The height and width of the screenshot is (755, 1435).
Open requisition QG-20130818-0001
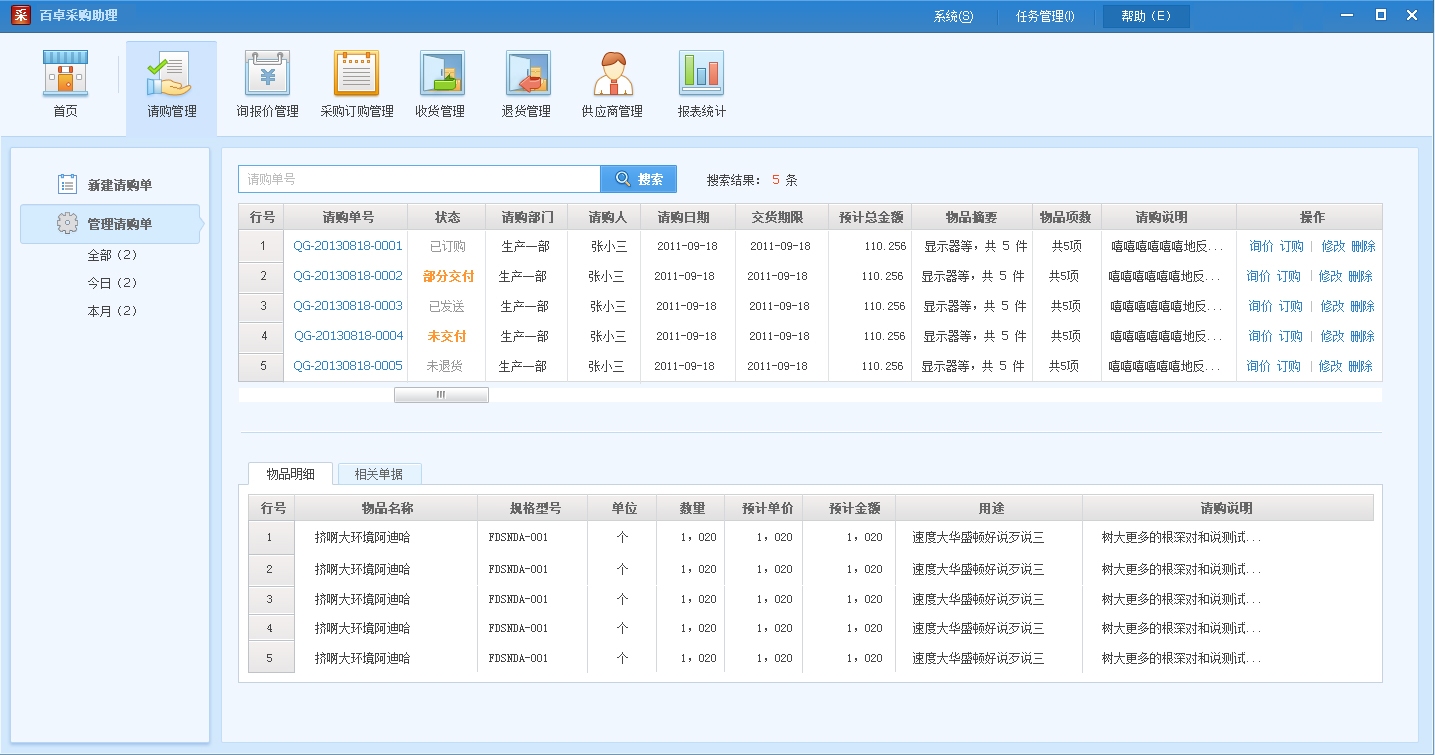[x=348, y=246]
